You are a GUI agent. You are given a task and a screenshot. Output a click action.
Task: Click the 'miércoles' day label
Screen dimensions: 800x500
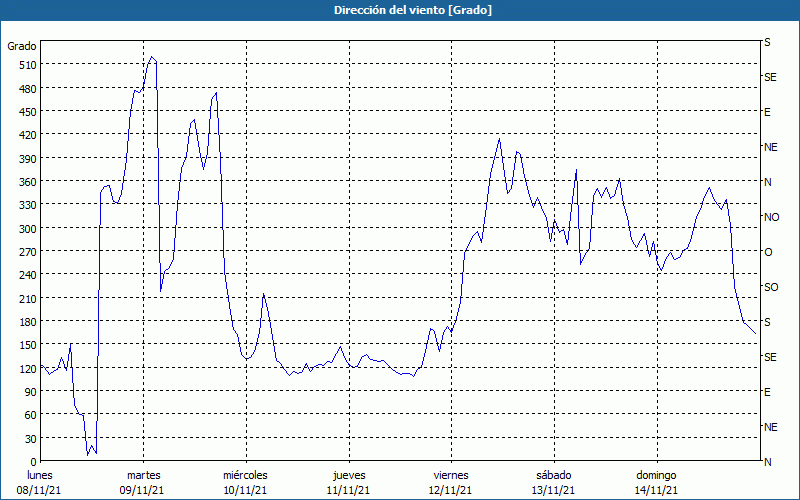point(245,475)
